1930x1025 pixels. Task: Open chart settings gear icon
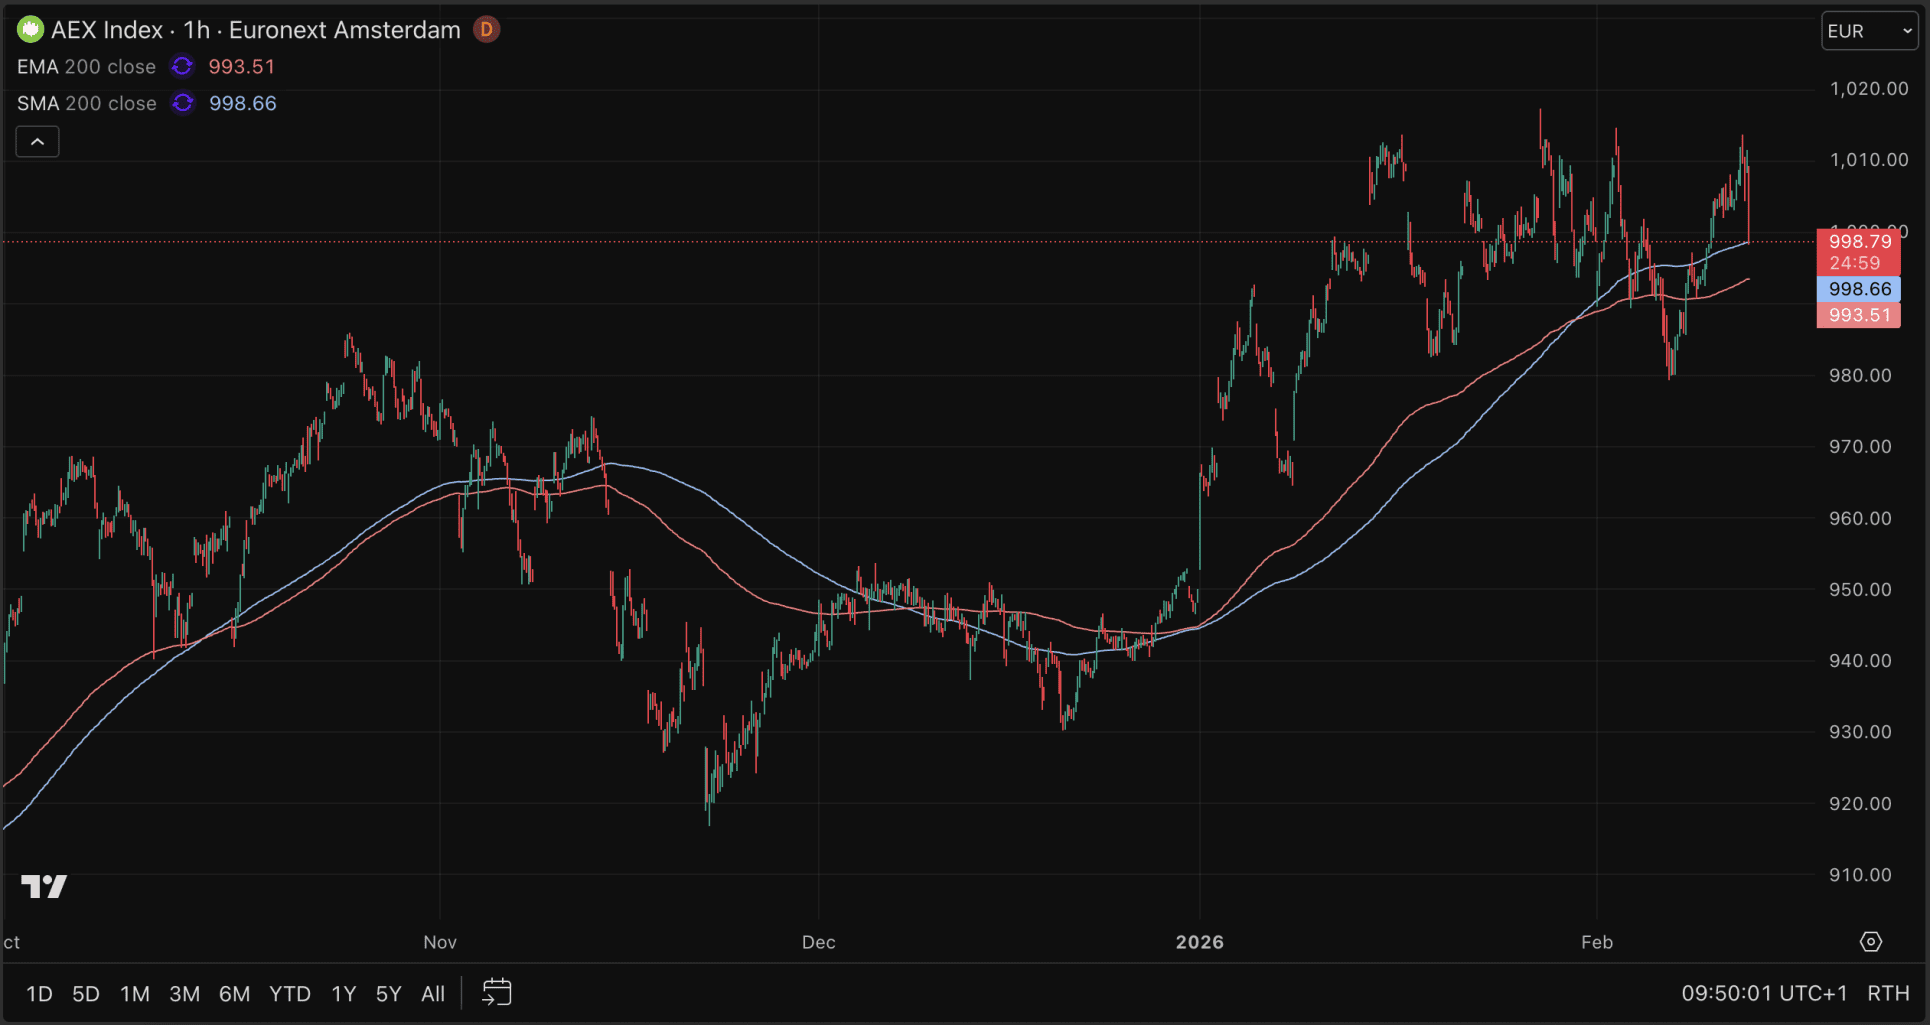[x=1870, y=942]
